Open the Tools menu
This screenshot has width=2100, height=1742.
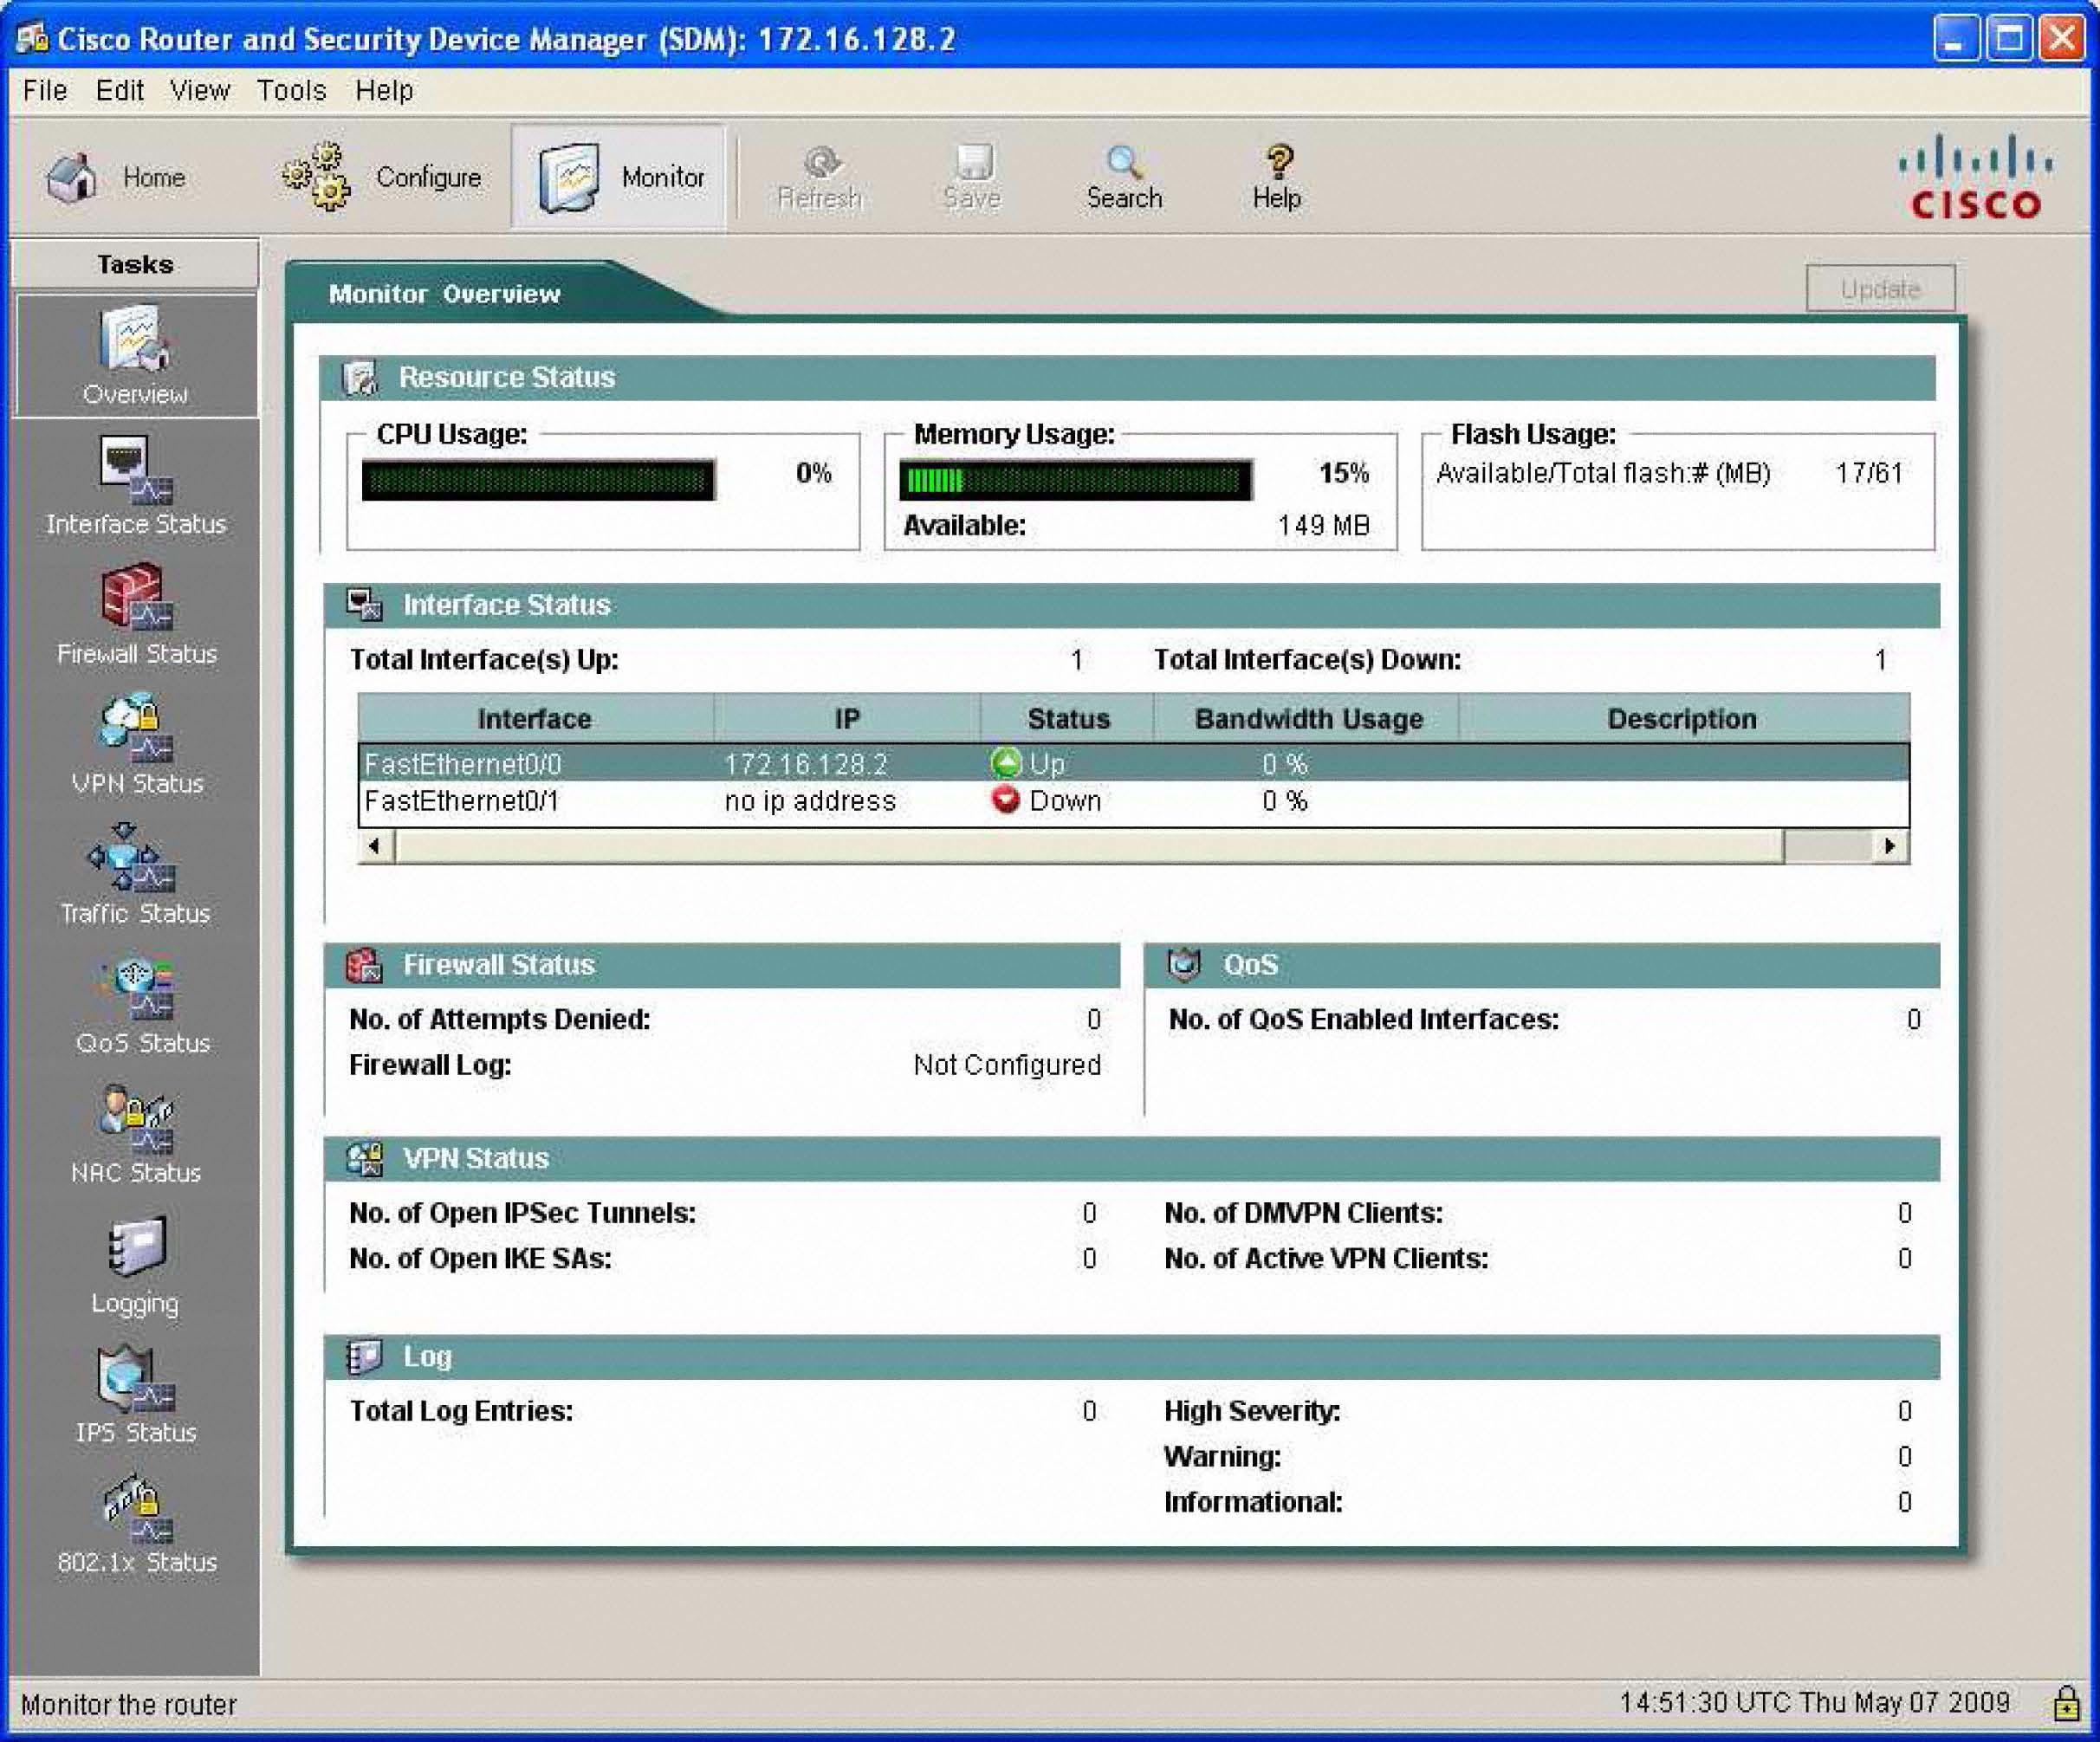click(x=291, y=90)
